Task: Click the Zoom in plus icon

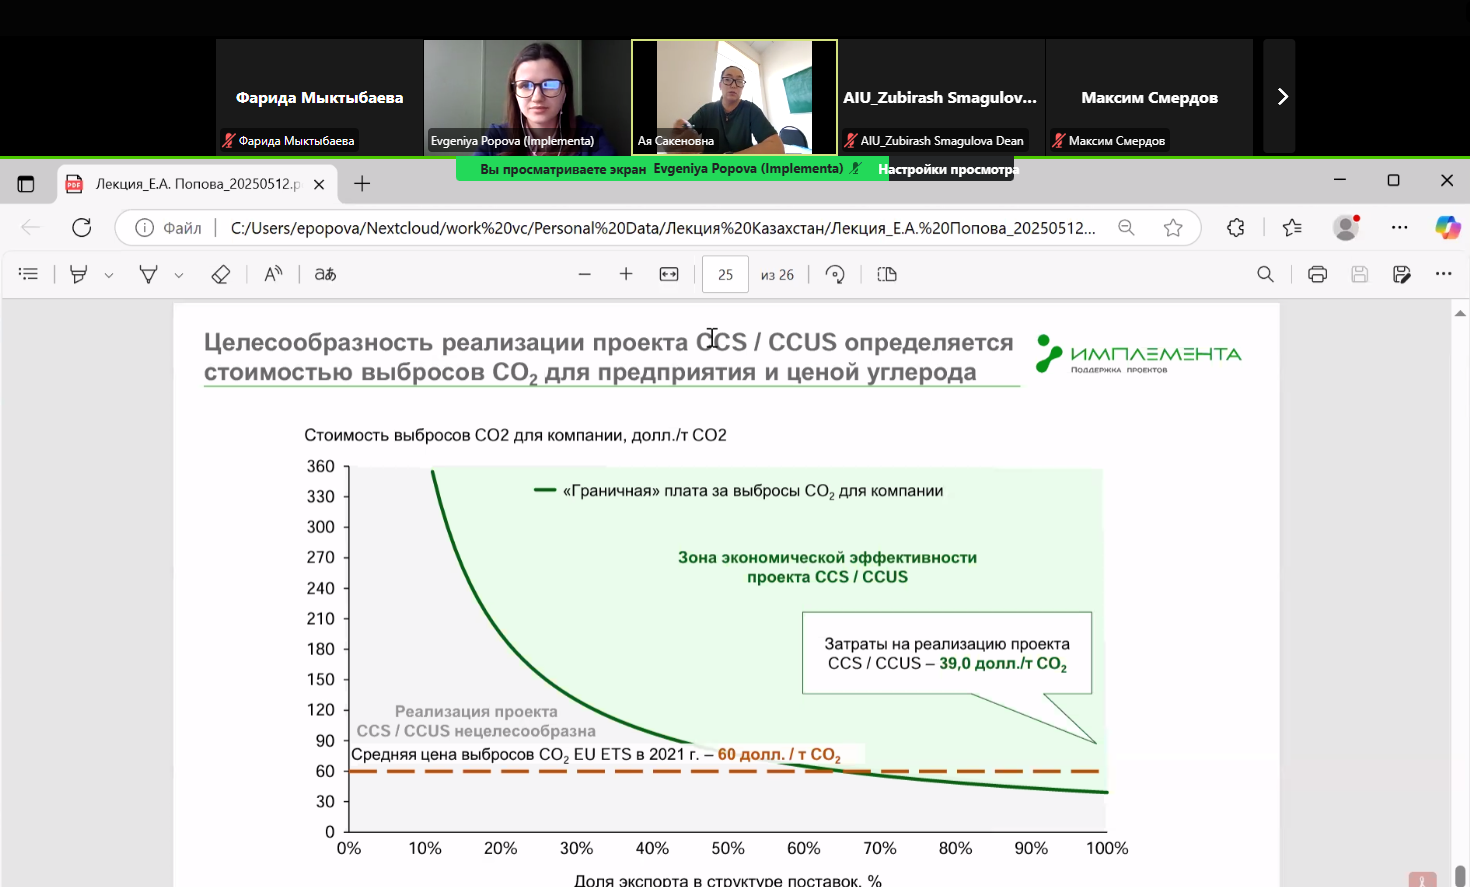Action: coord(626,274)
